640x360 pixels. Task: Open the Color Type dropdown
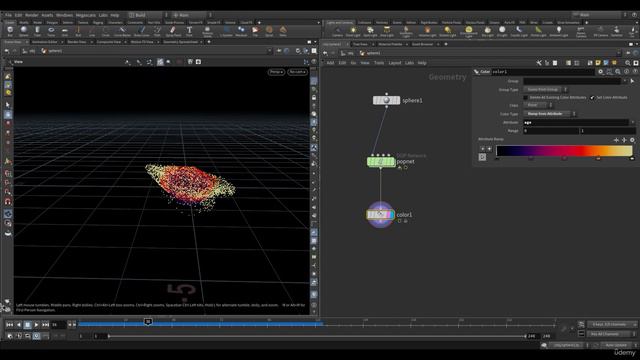pos(549,113)
